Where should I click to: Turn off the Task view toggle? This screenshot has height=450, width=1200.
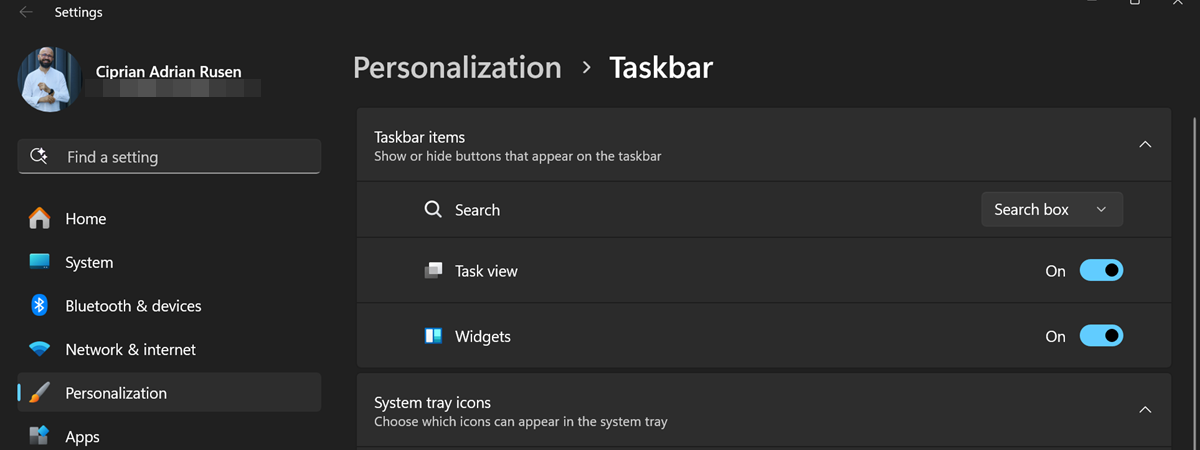point(1101,271)
